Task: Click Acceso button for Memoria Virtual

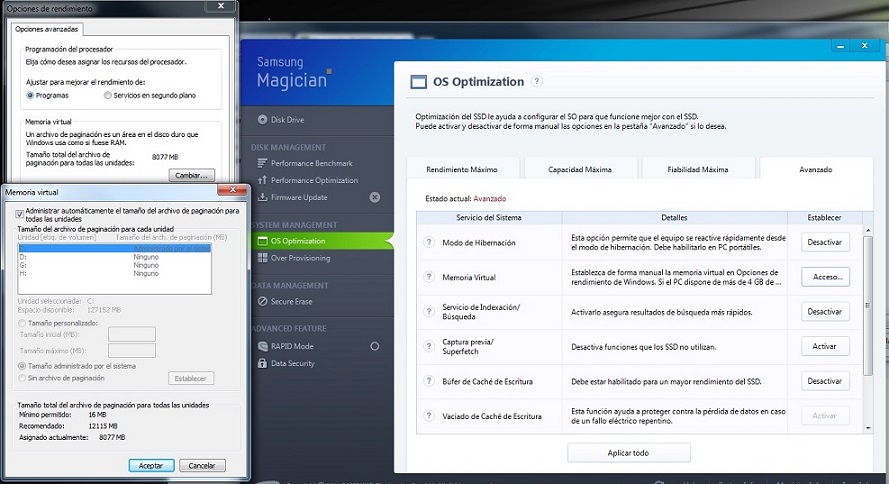Action: click(825, 277)
